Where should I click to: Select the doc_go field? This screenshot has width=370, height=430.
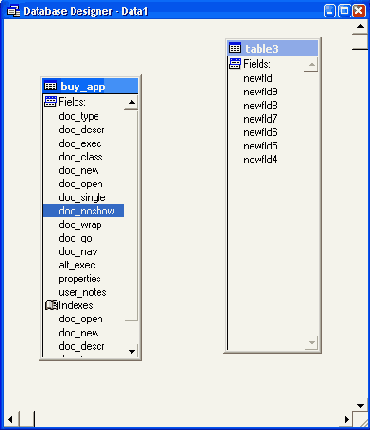tap(75, 238)
